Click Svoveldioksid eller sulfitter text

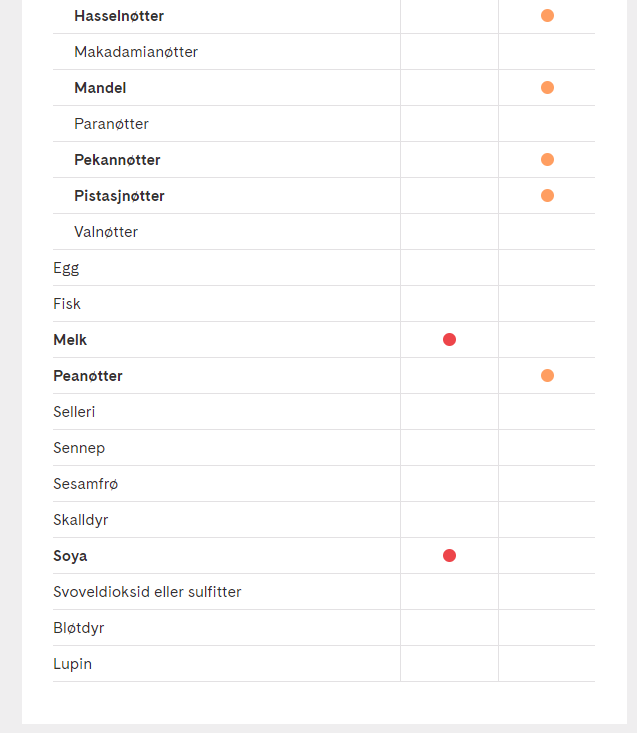click(x=147, y=592)
